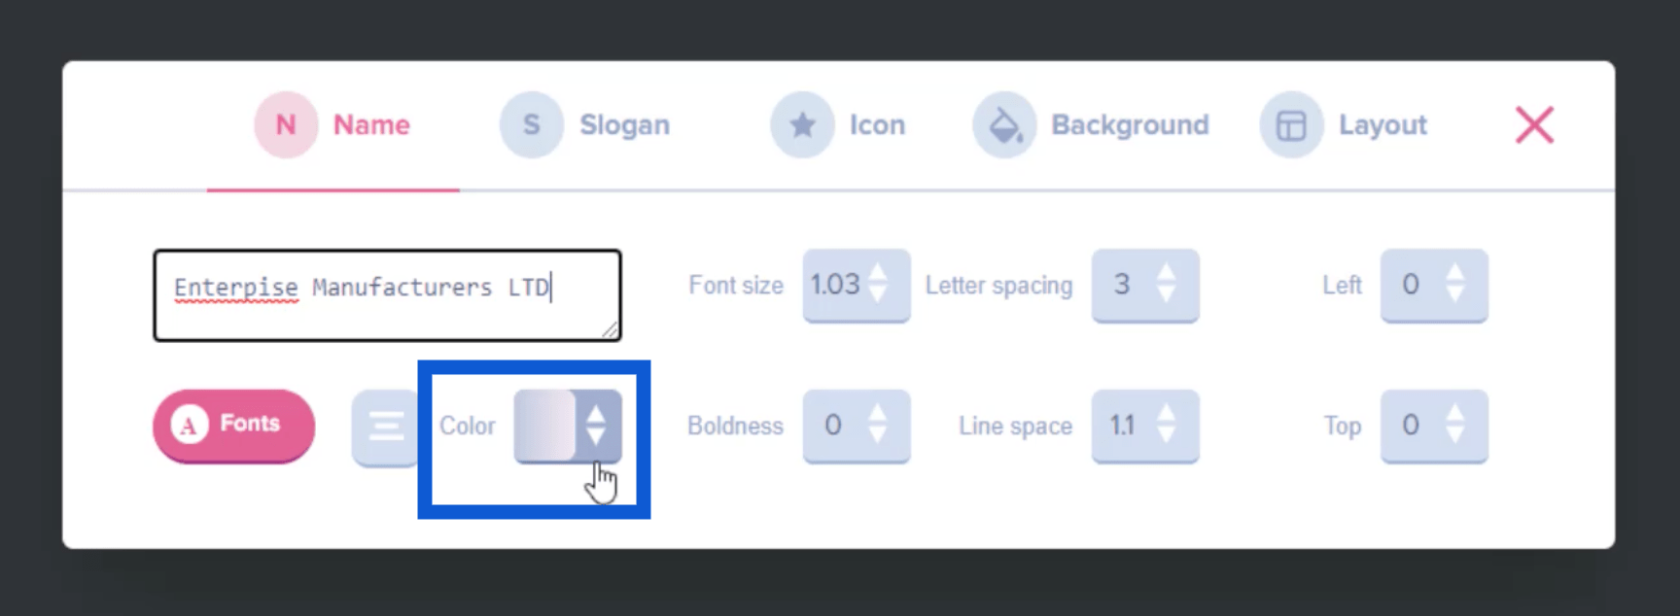Open the Fonts button

pos(234,425)
